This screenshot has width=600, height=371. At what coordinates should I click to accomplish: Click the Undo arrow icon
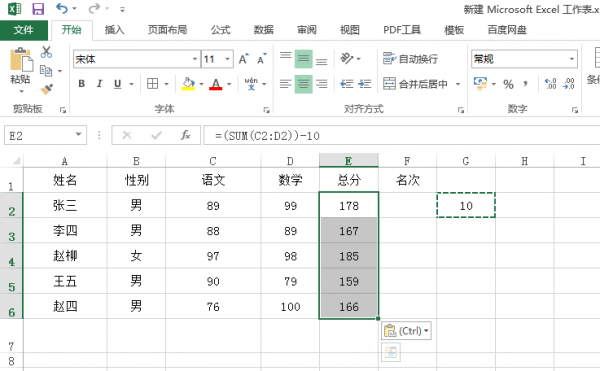(x=62, y=8)
